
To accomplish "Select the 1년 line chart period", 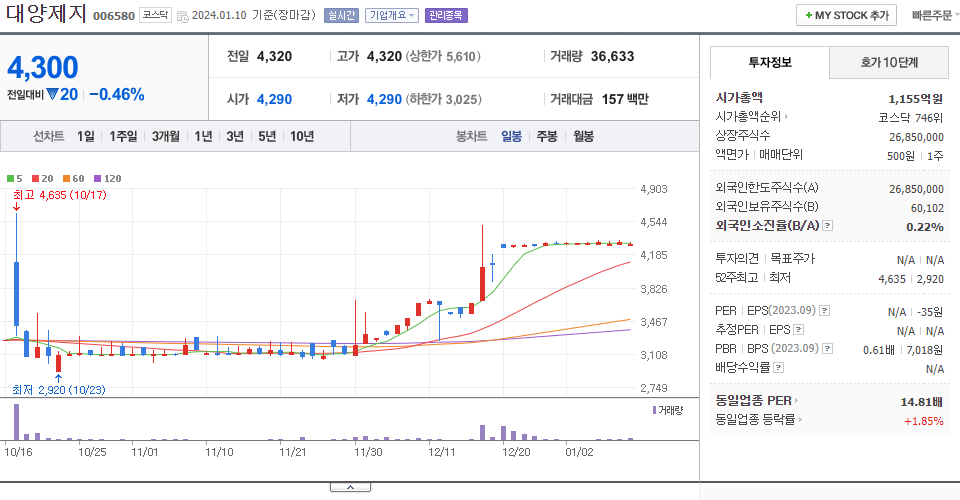I will [203, 136].
